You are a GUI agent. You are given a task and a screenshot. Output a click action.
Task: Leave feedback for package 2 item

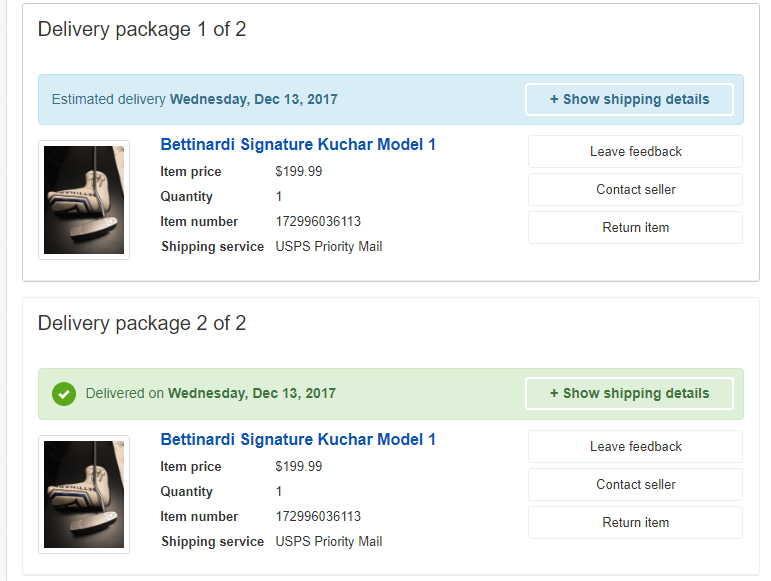pos(635,446)
